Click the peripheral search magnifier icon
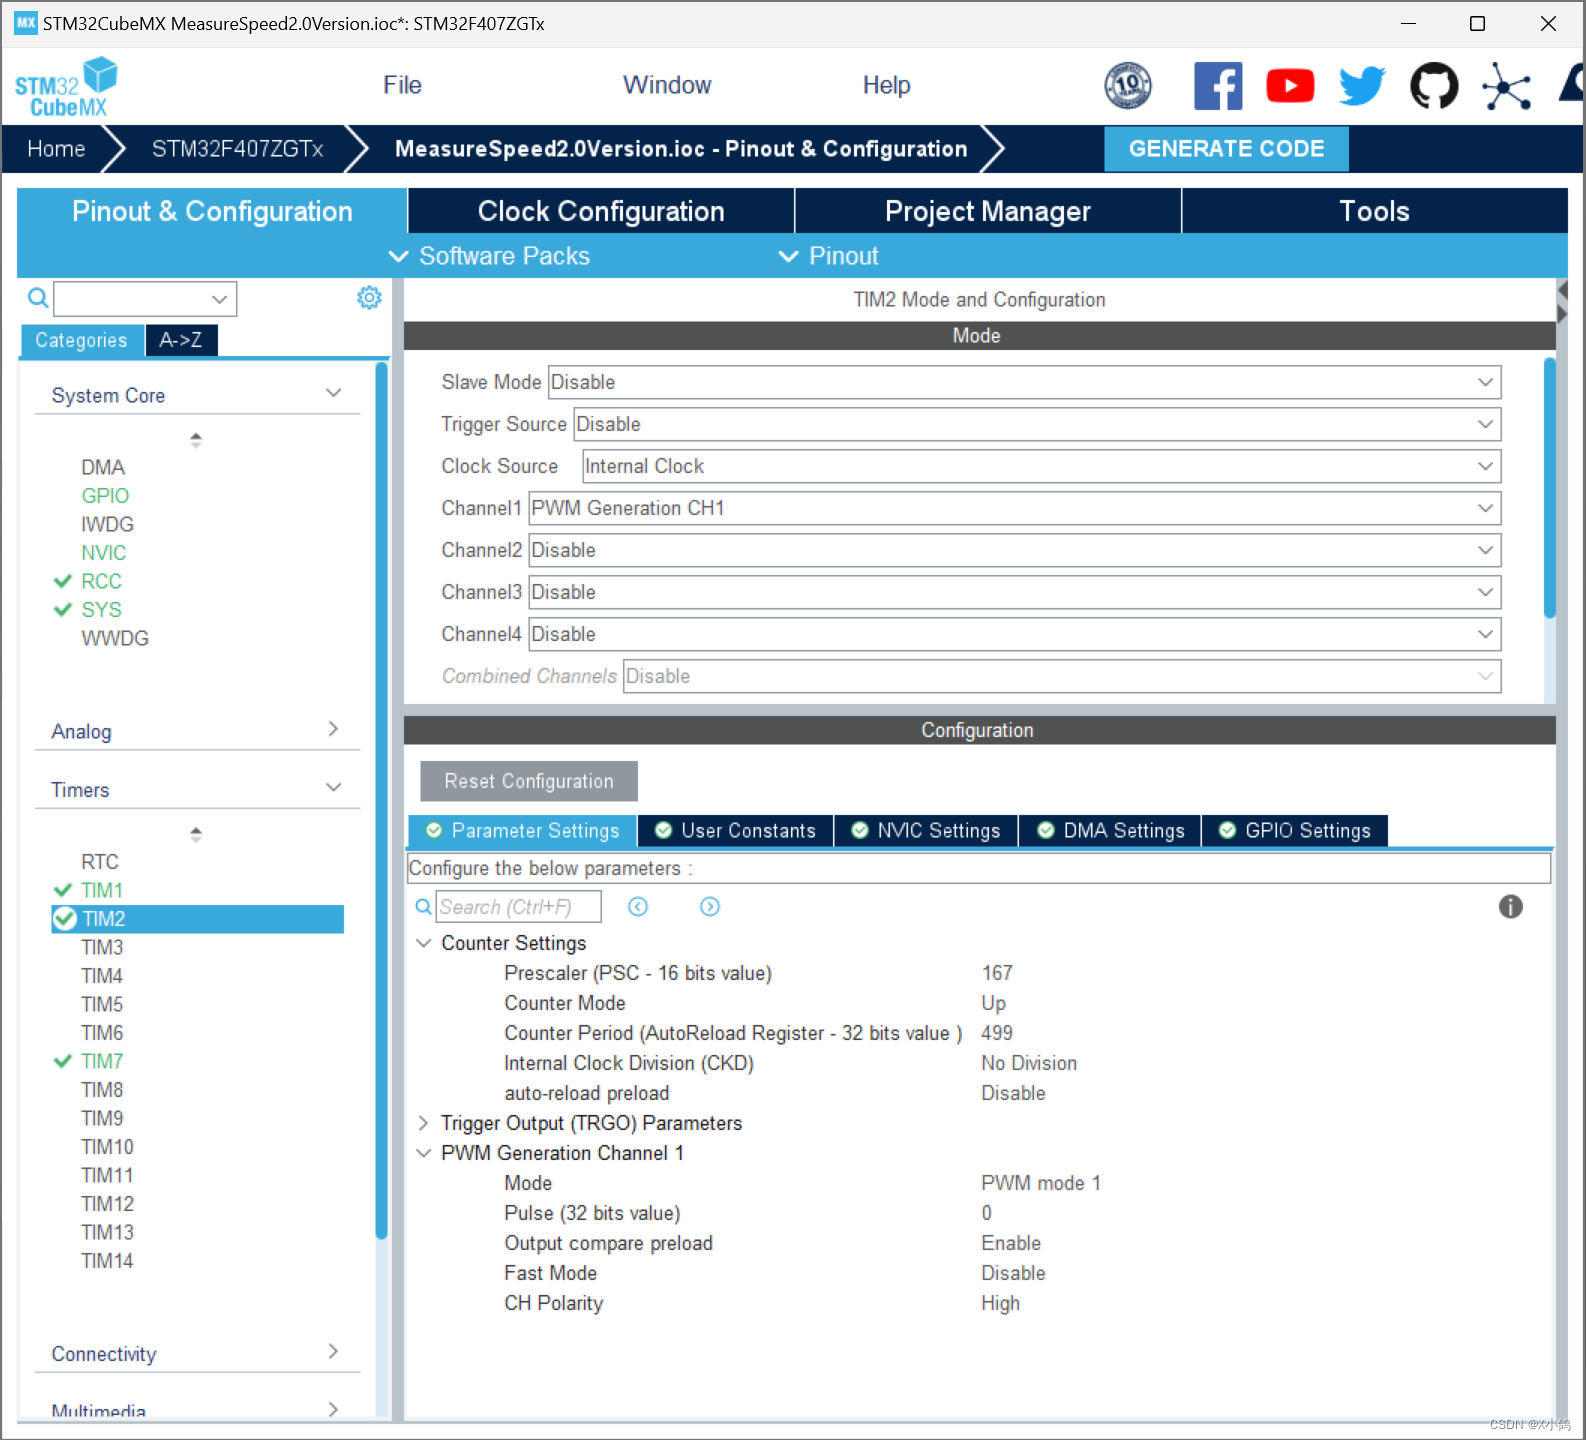Screen dimensions: 1586x1440 [37, 298]
